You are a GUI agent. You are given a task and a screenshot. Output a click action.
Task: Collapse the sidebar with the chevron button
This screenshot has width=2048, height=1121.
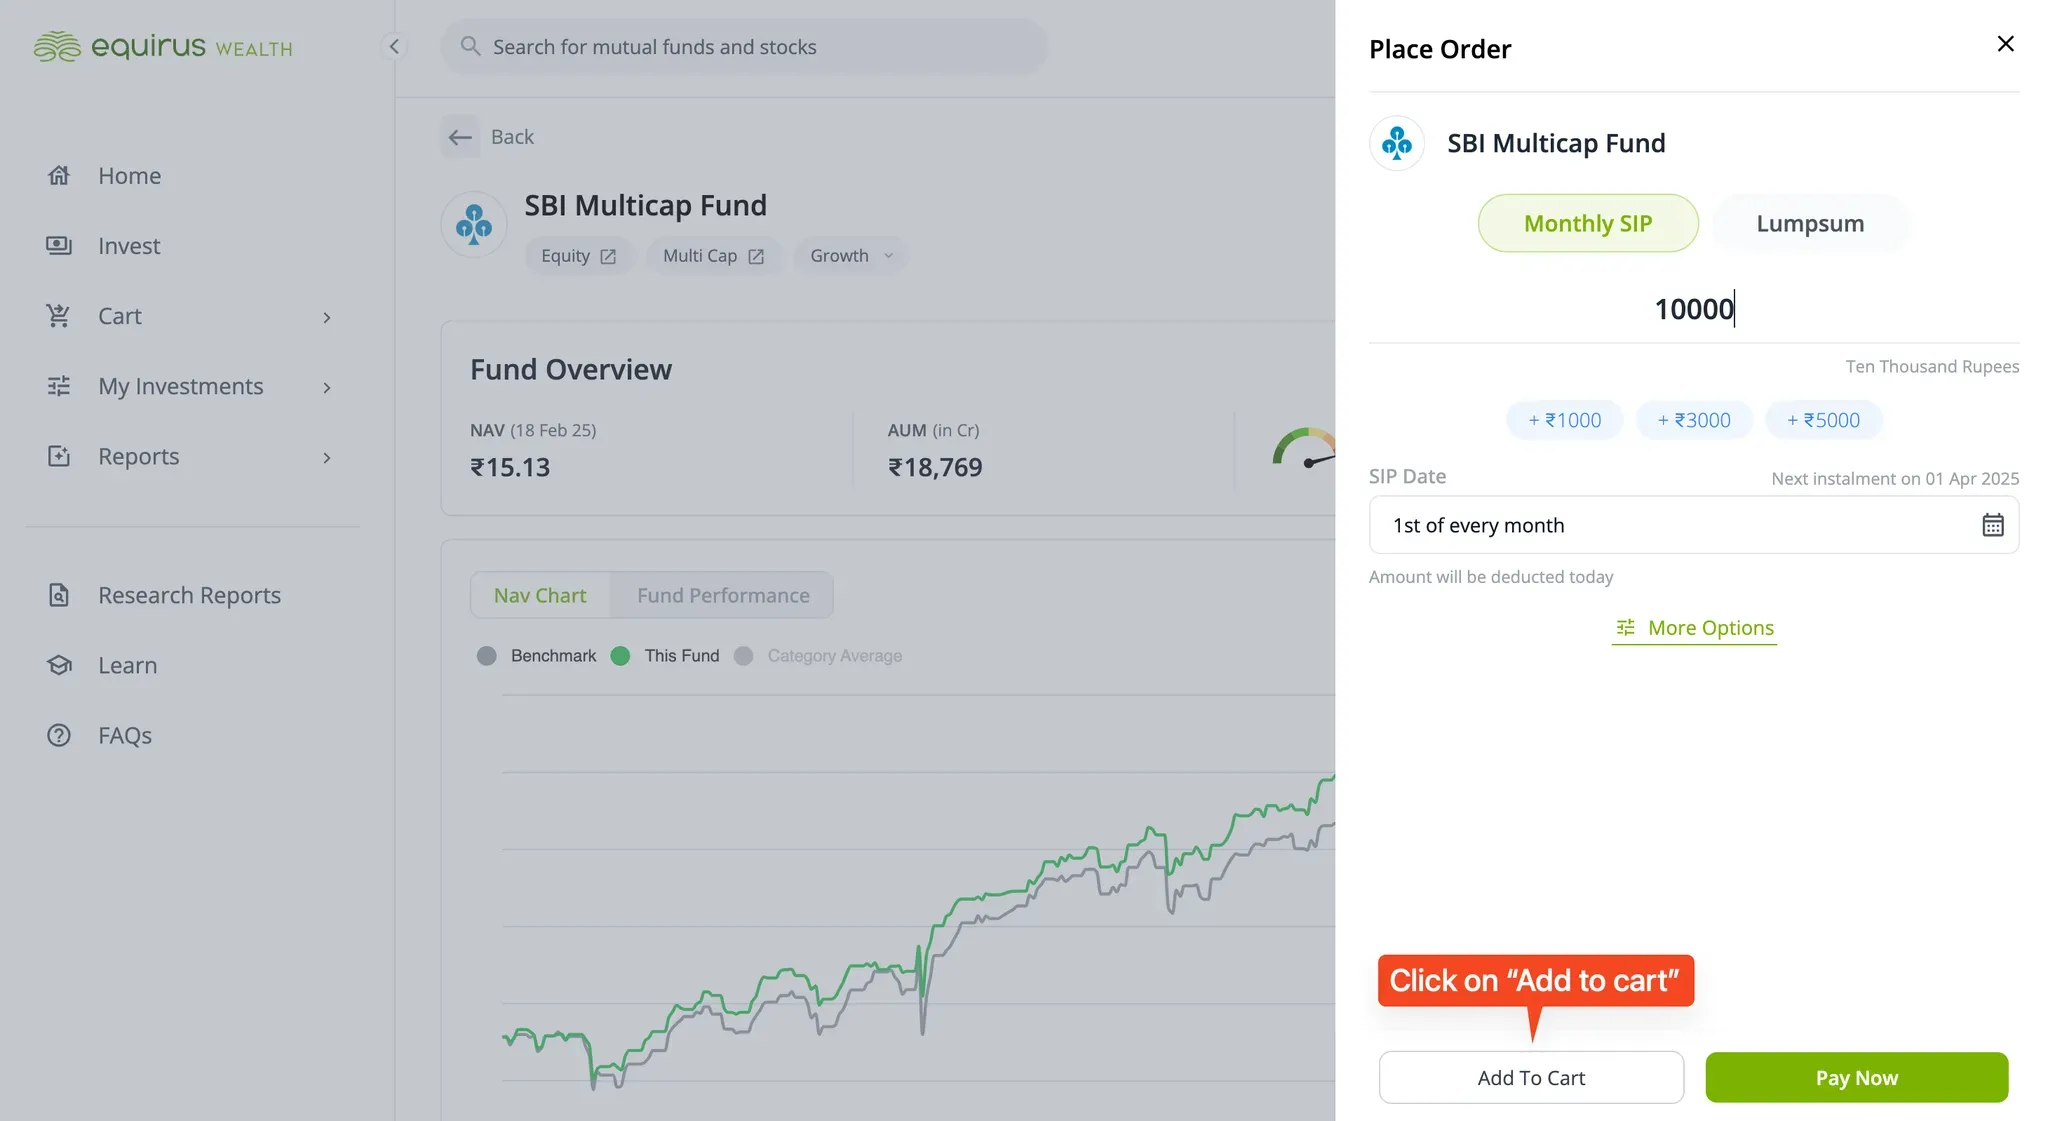point(394,46)
